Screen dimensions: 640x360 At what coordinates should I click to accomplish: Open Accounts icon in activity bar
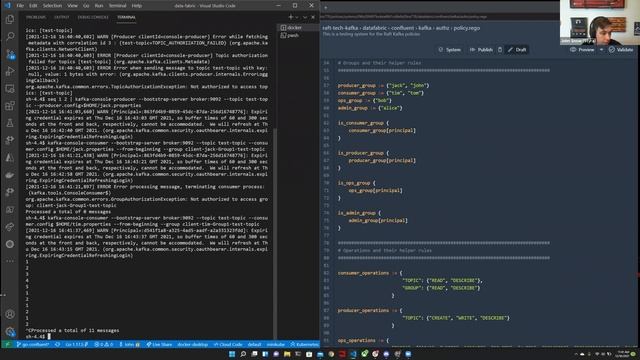10,314
